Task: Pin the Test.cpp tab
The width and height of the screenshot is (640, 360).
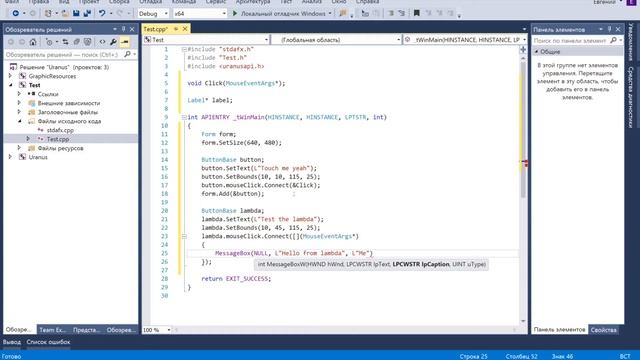Action: pos(176,29)
